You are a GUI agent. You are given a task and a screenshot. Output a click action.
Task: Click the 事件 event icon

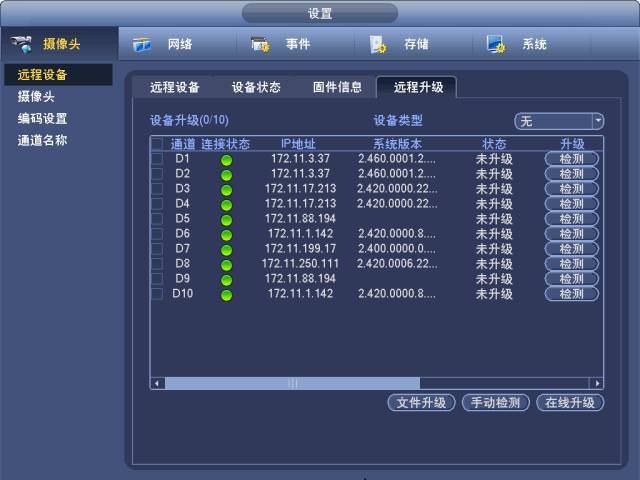pyautogui.click(x=260, y=45)
